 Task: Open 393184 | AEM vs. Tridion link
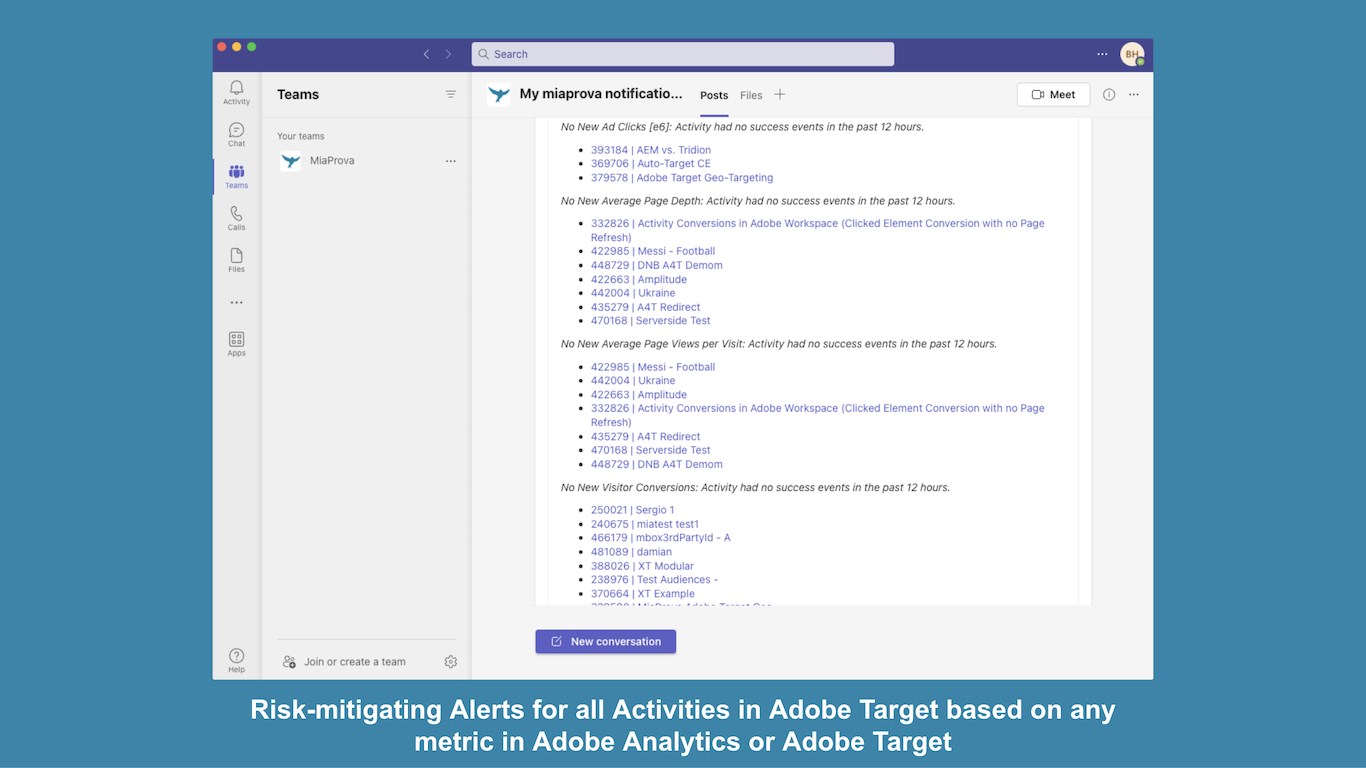coord(651,150)
